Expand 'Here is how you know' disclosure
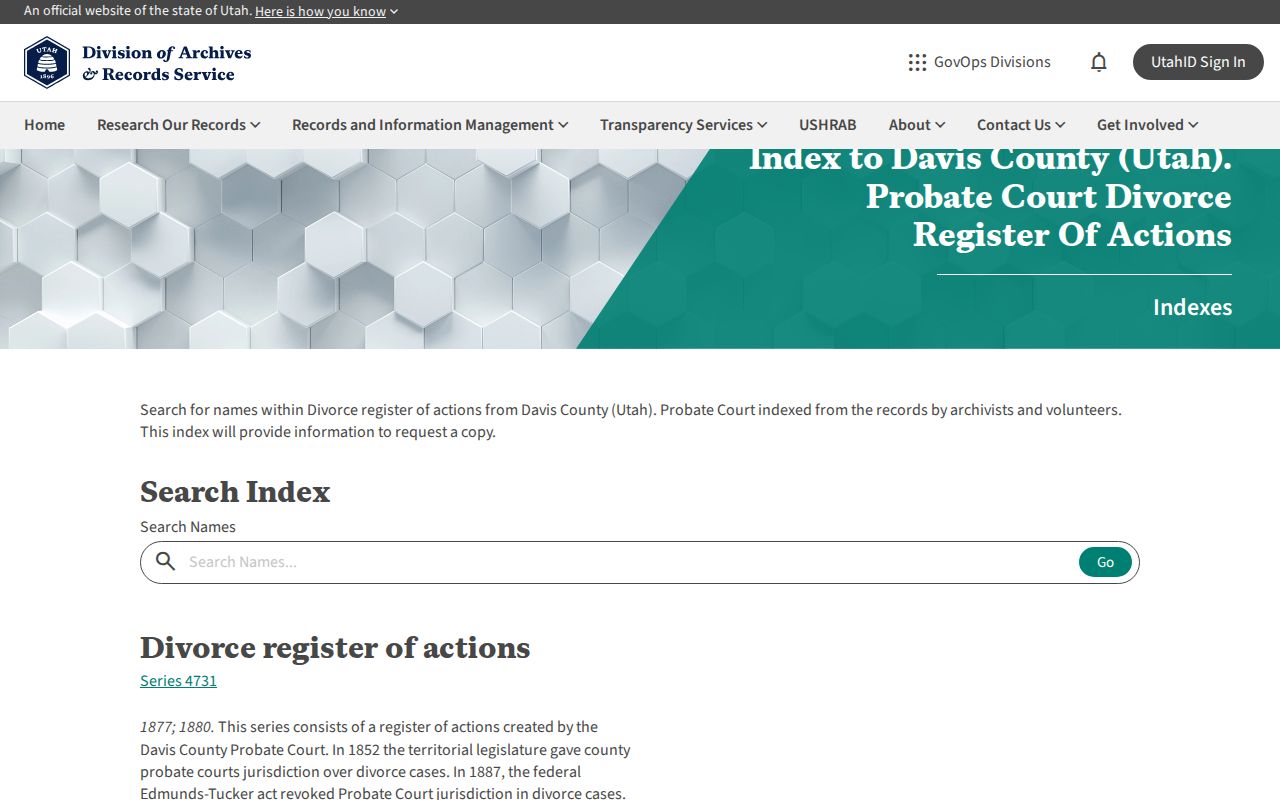The image size is (1280, 800). (327, 11)
